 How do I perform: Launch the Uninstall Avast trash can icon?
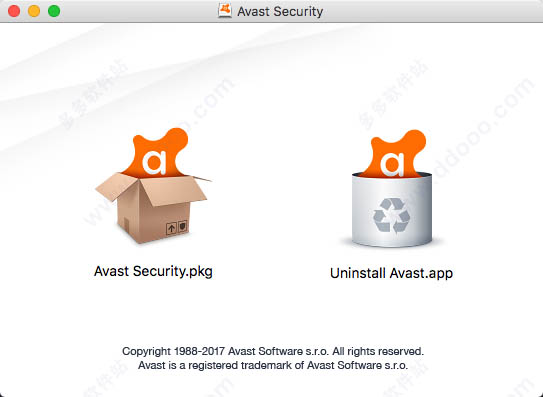392,189
